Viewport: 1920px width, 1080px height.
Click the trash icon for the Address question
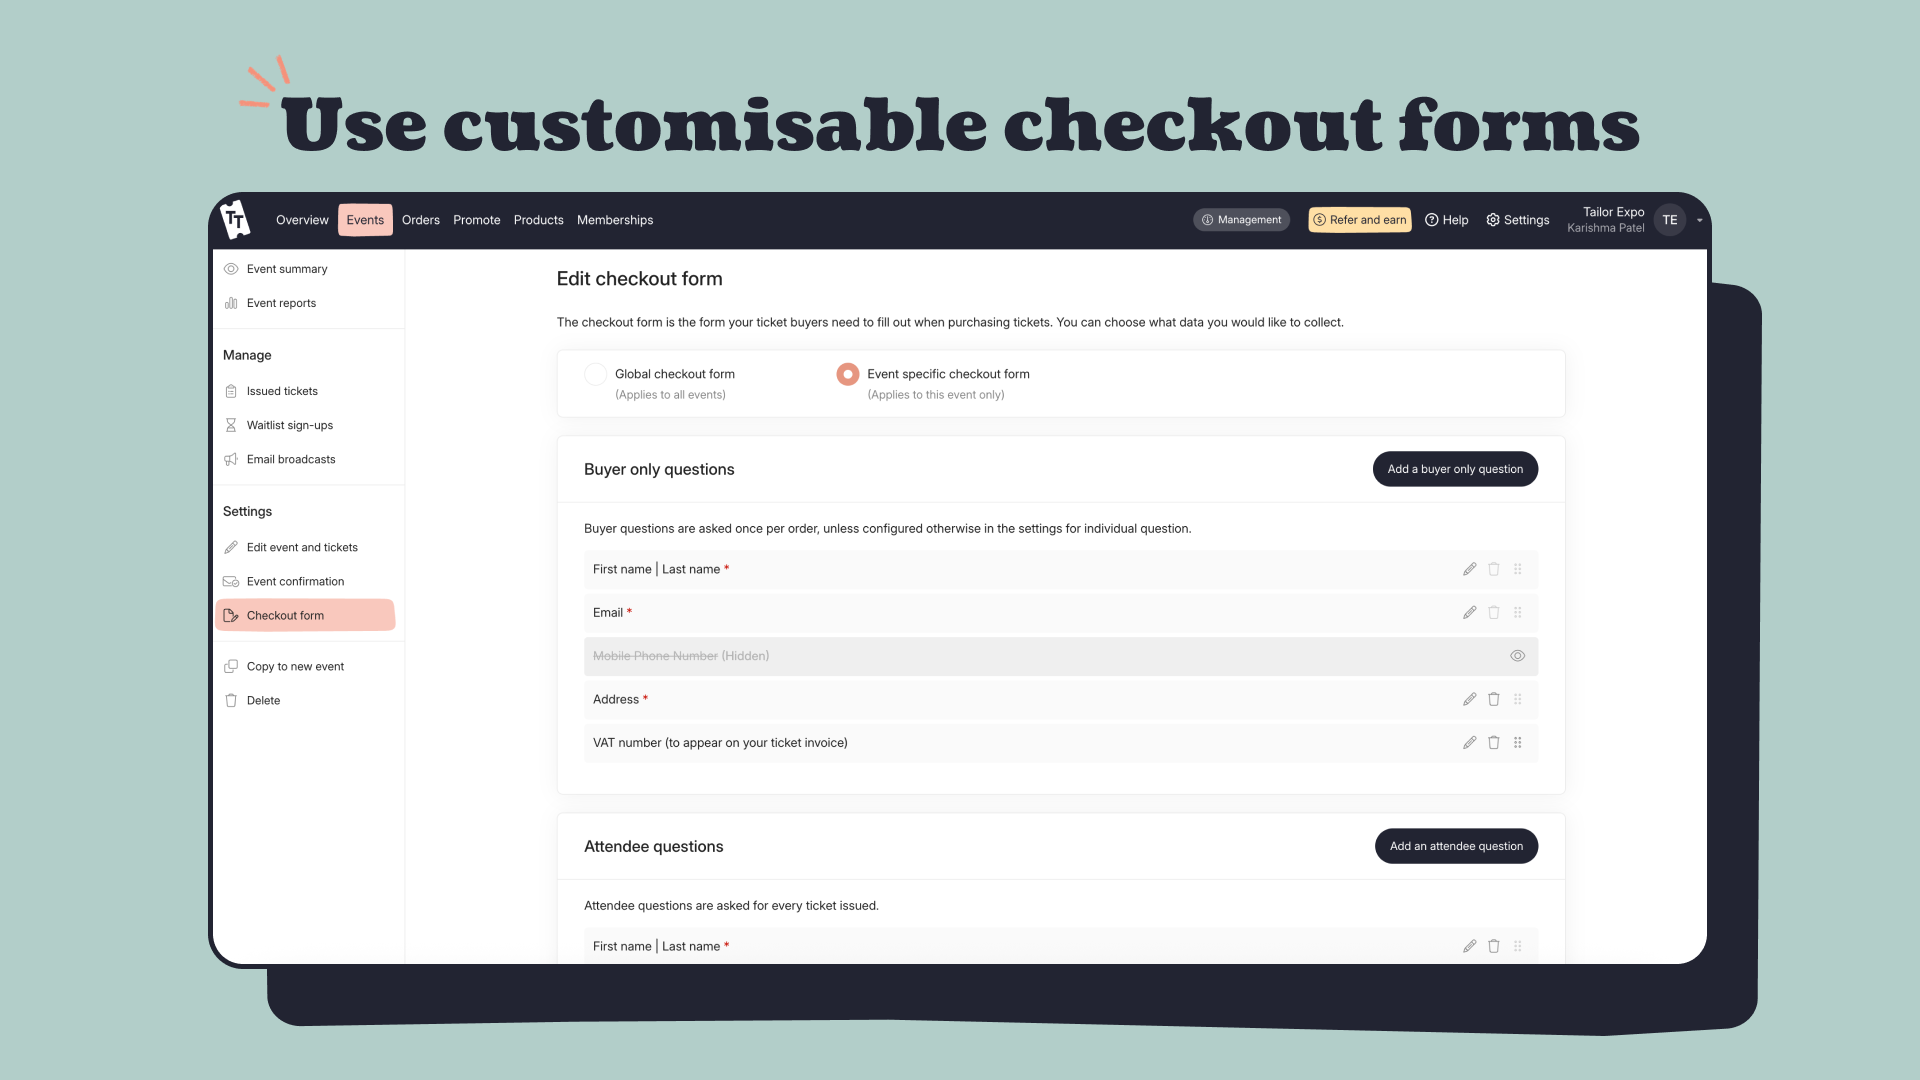click(x=1494, y=699)
